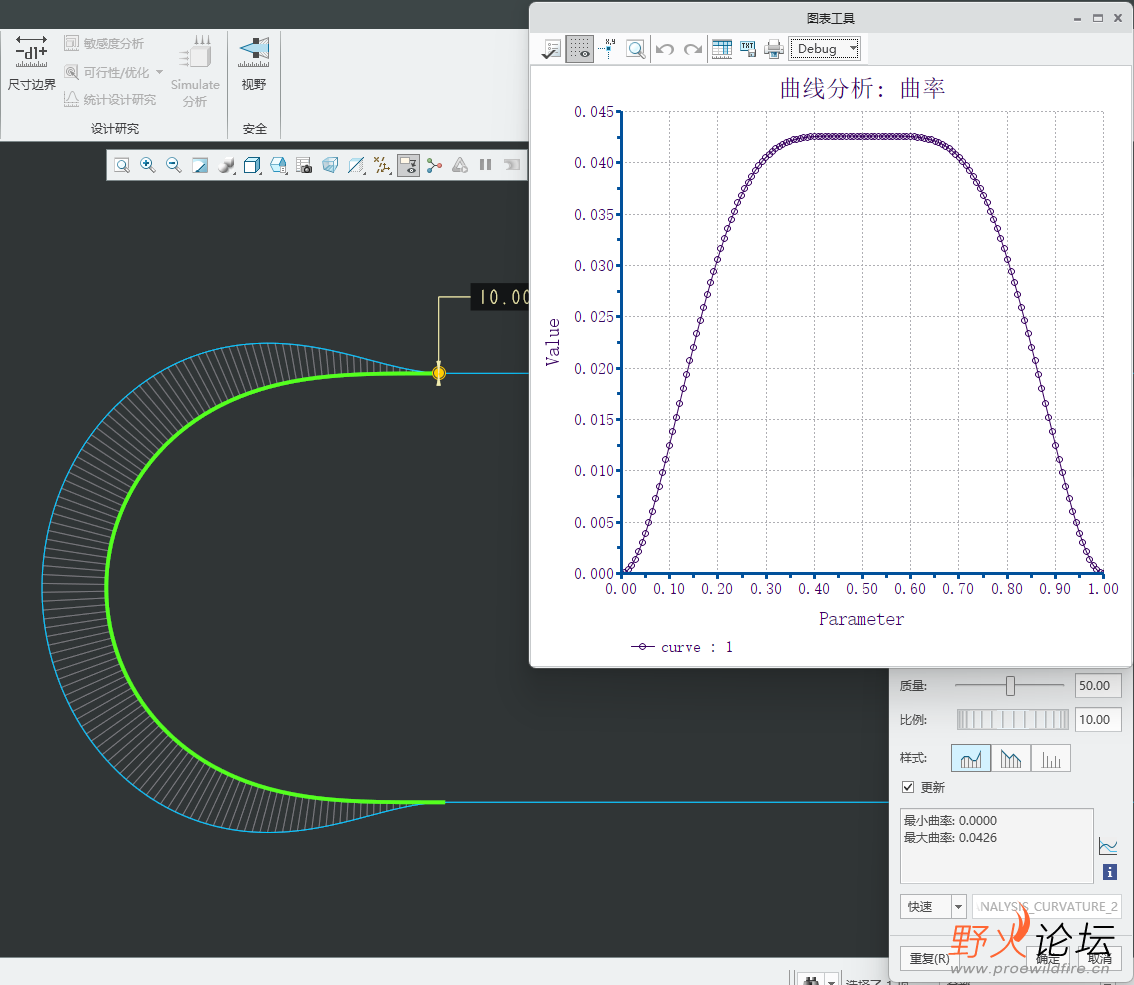Click the 质量 slider handle
1134x985 pixels.
[1010, 686]
